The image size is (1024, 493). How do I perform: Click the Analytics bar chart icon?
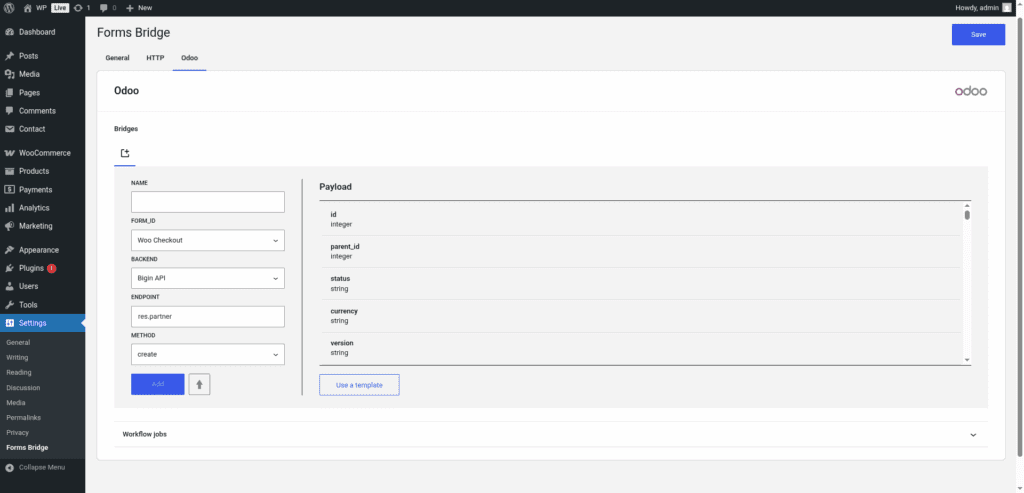pos(10,208)
